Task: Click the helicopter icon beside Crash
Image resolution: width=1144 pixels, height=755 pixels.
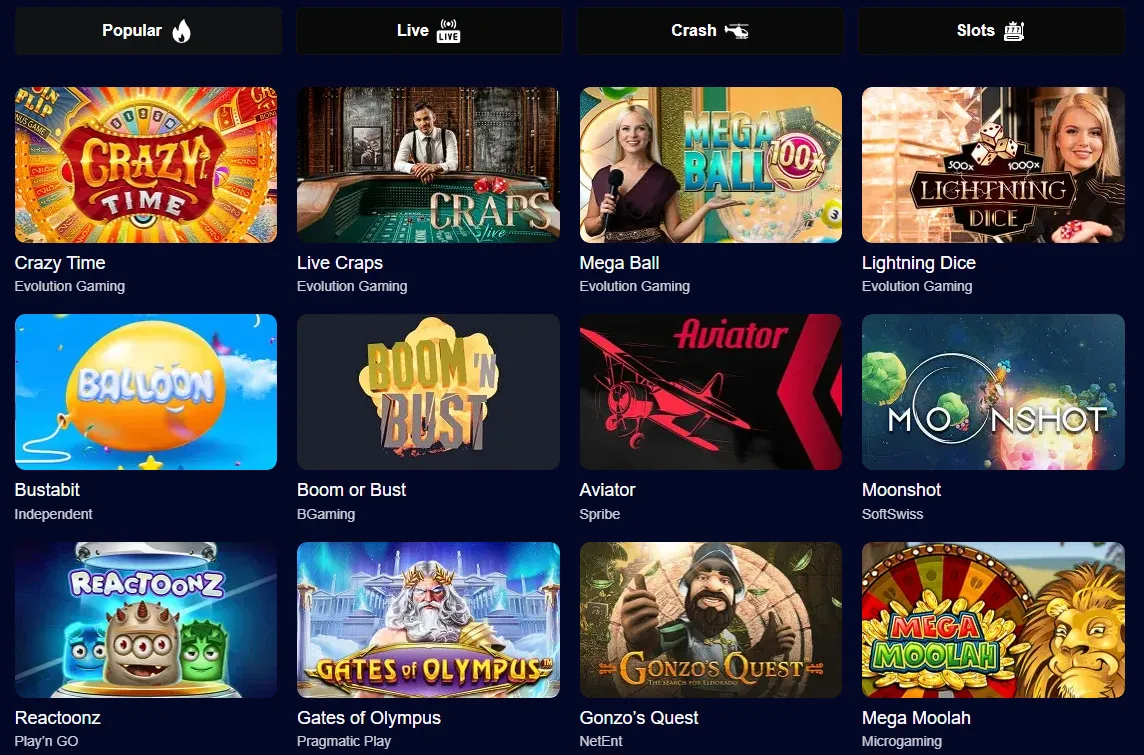Action: [x=736, y=31]
